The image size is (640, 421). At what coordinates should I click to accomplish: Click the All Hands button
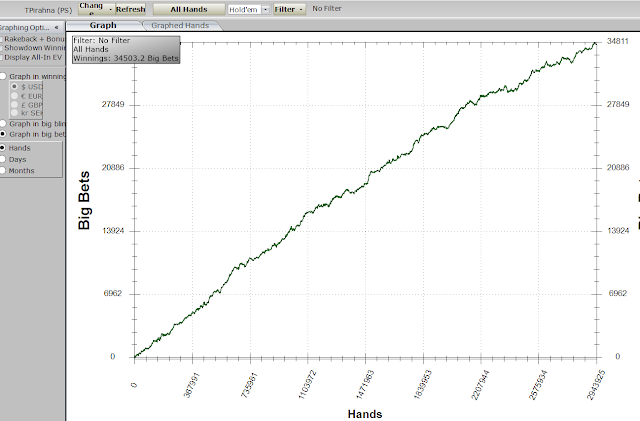pos(189,9)
